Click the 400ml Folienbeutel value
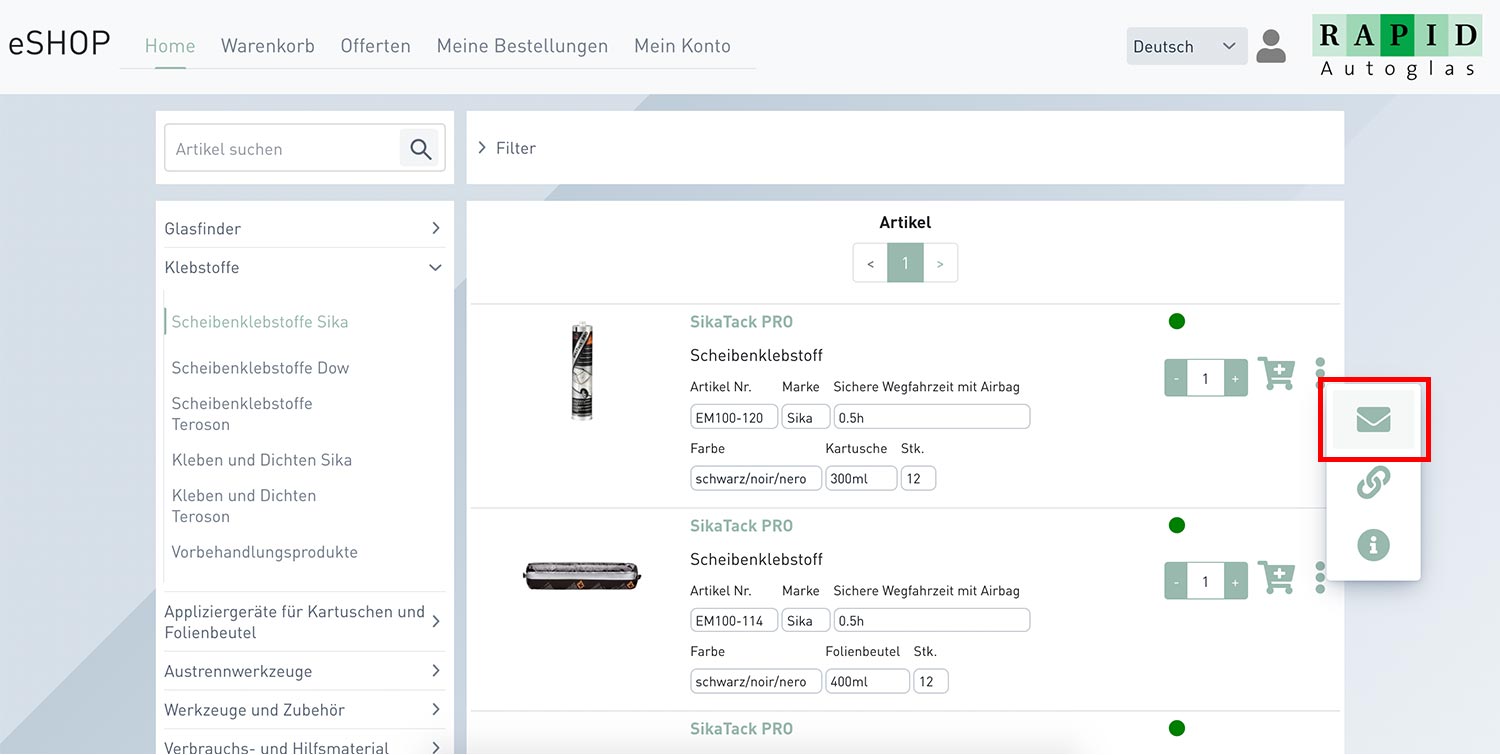The image size is (1500, 755). click(x=868, y=681)
